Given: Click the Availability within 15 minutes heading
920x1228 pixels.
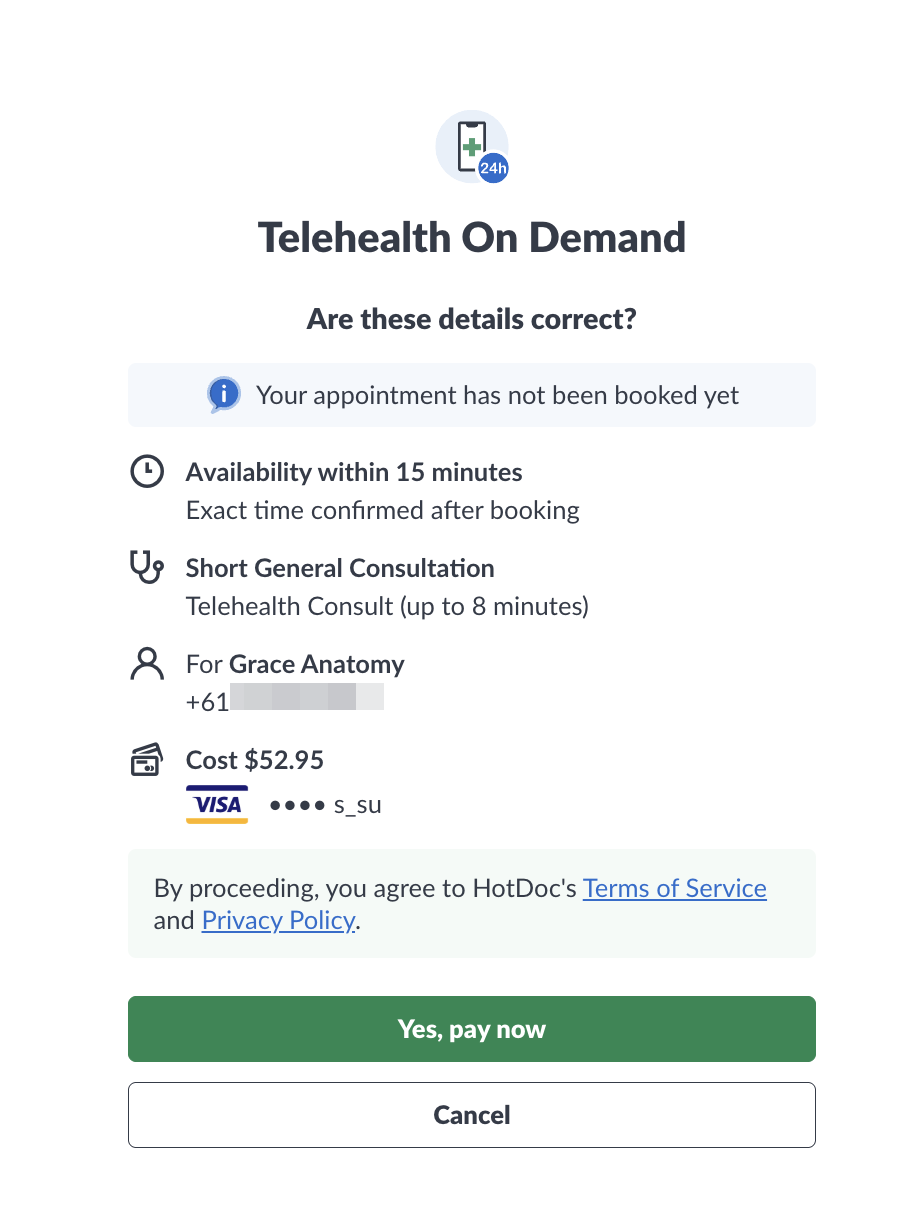Looking at the screenshot, I should tap(352, 471).
